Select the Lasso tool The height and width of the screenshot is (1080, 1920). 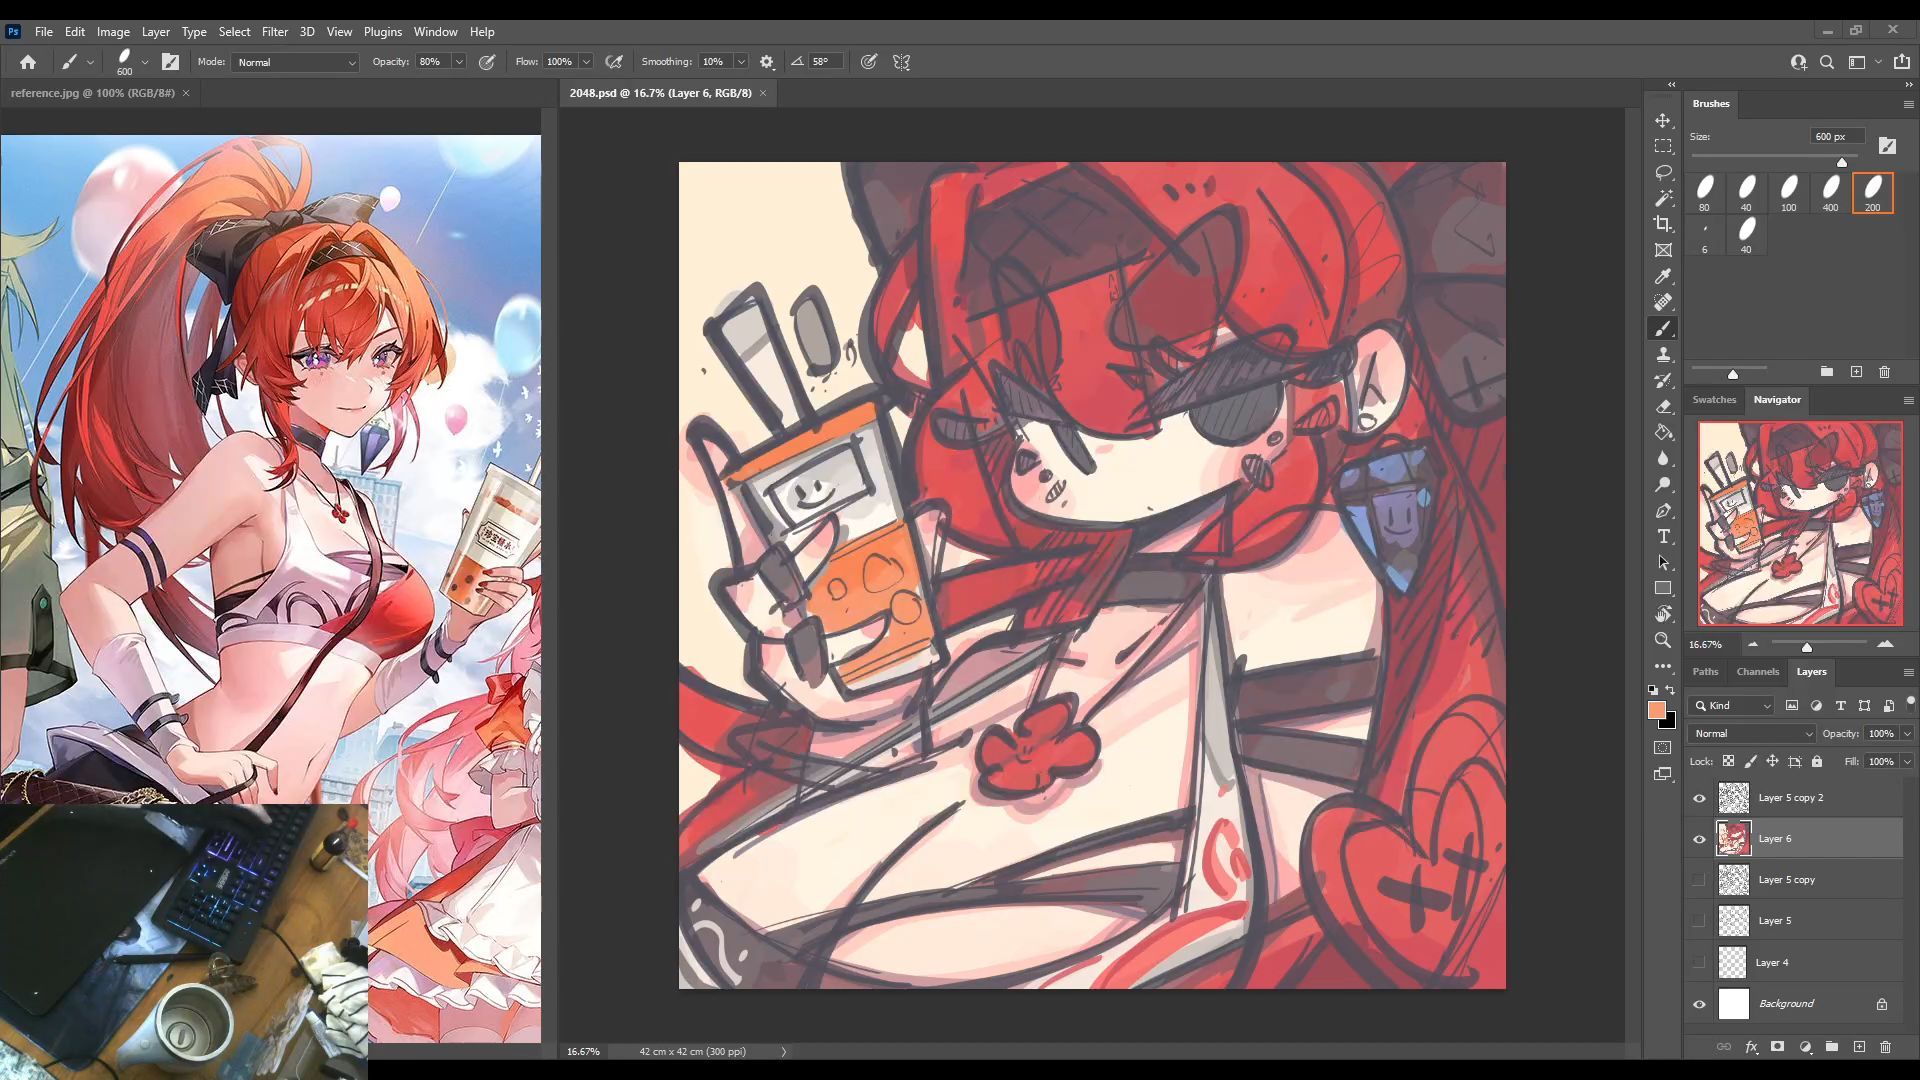(1663, 172)
